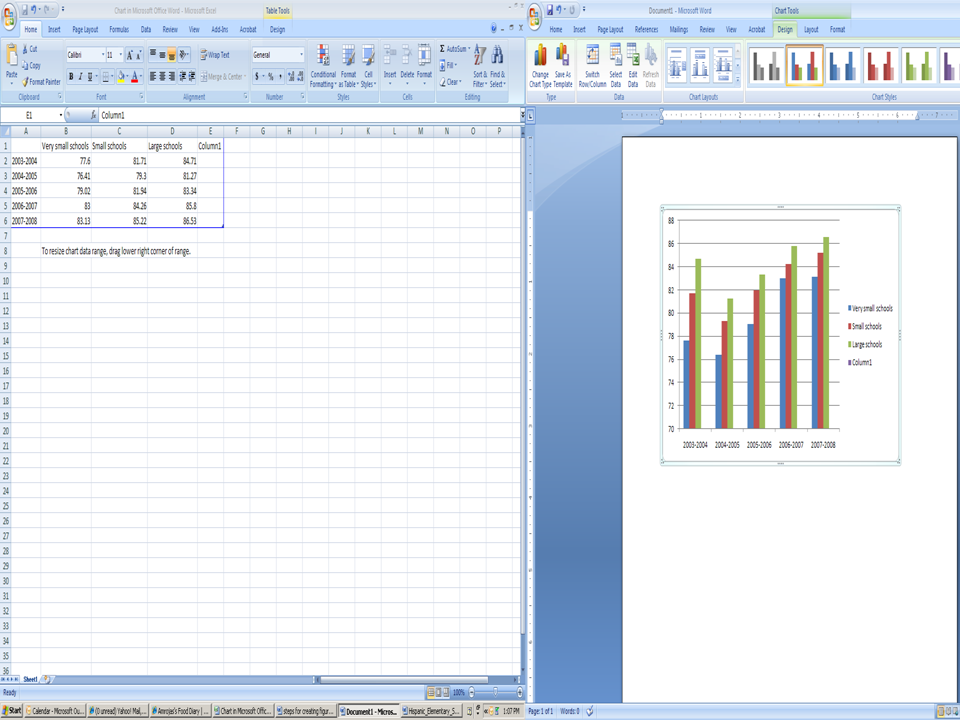Switch to Excel's Data tab
The image size is (960, 720).
[146, 29]
